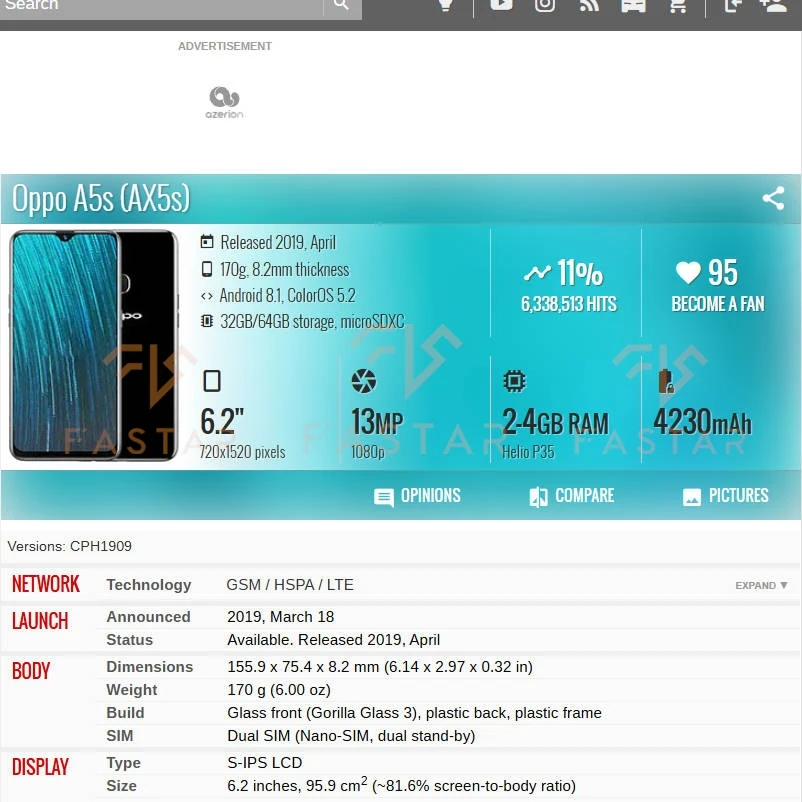
Task: Expand the NETWORK section
Action: click(x=761, y=585)
